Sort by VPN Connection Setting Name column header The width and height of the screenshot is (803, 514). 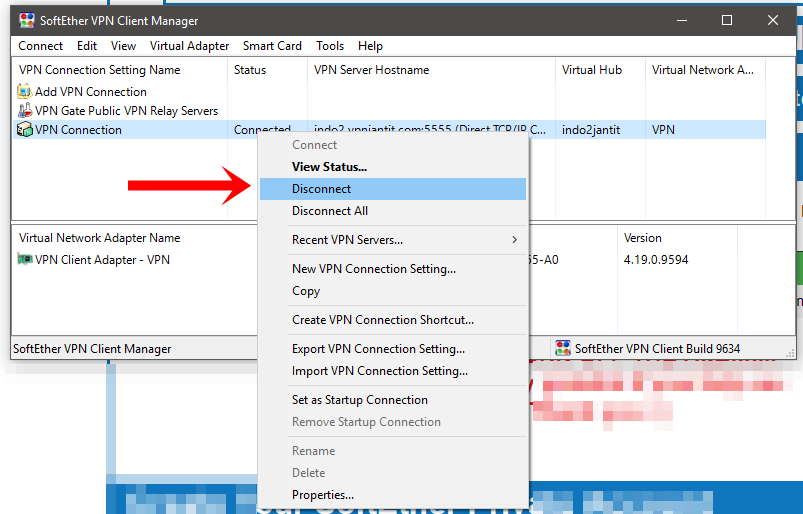[120, 70]
